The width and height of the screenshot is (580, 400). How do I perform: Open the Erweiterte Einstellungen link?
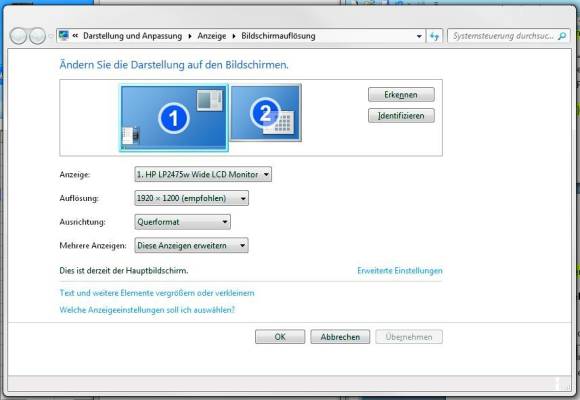pos(400,271)
